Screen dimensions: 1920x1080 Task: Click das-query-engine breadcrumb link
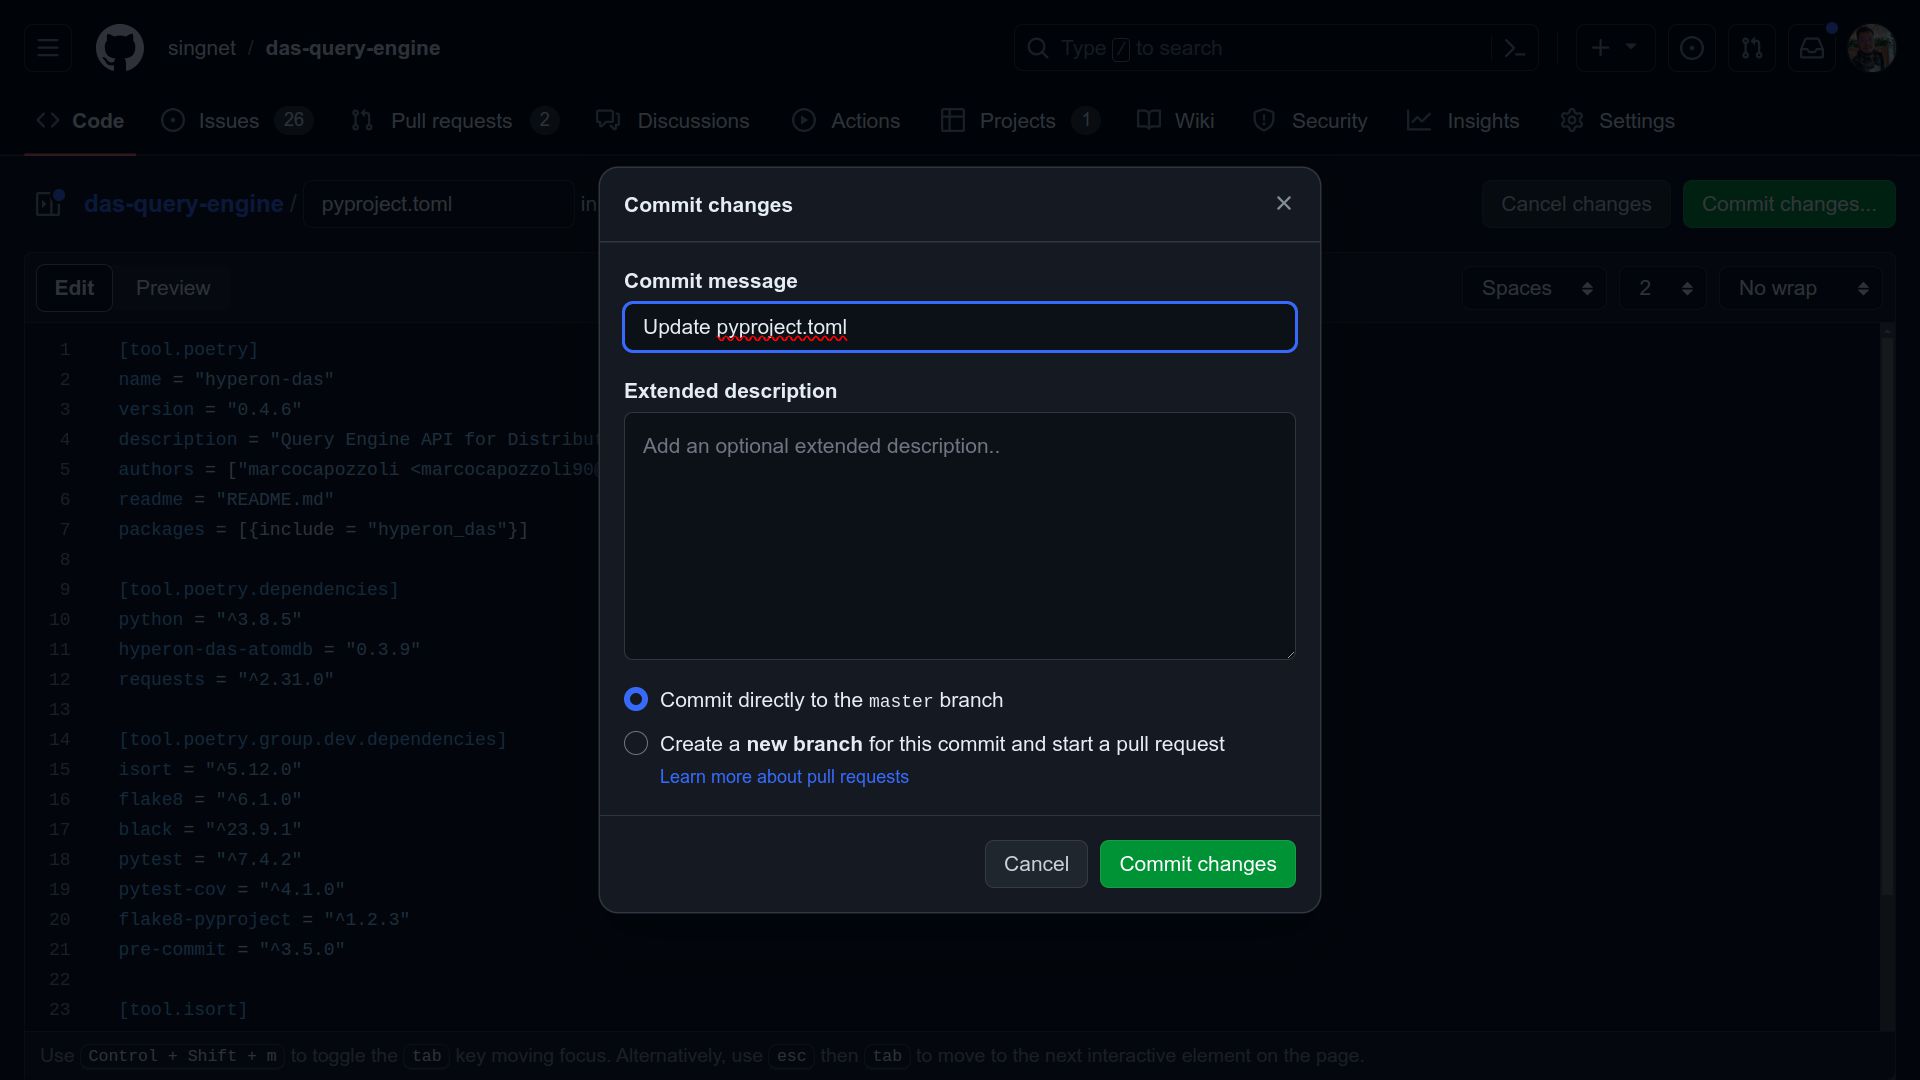point(184,204)
